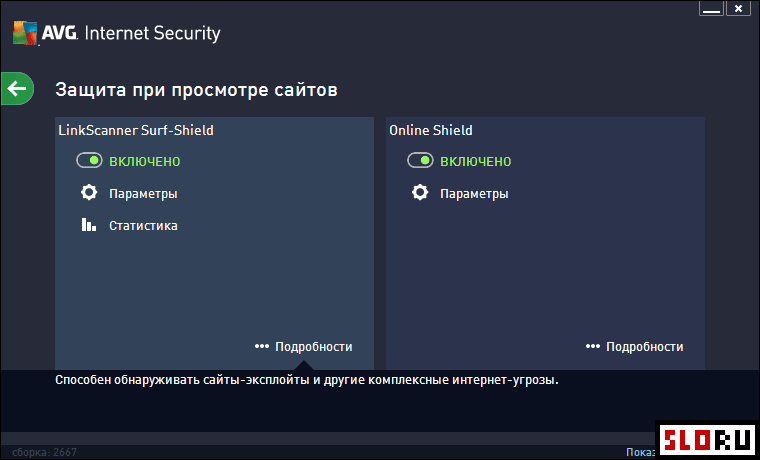Click three dots beside Online Shield Подробности
Image resolution: width=760 pixels, height=460 pixels.
[593, 347]
